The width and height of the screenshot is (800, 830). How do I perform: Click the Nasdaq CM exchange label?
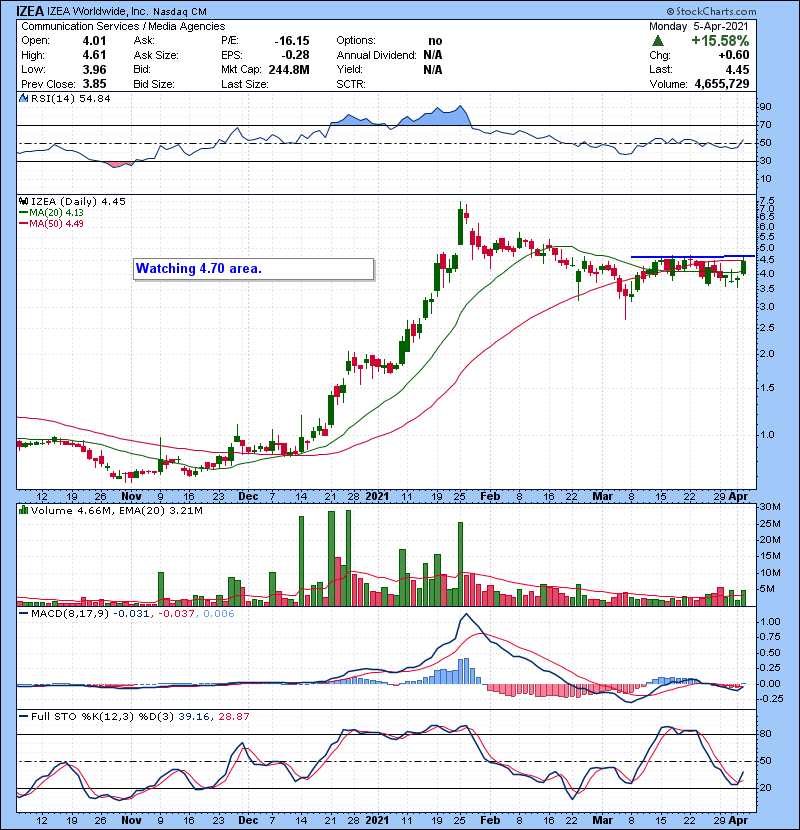click(x=180, y=12)
